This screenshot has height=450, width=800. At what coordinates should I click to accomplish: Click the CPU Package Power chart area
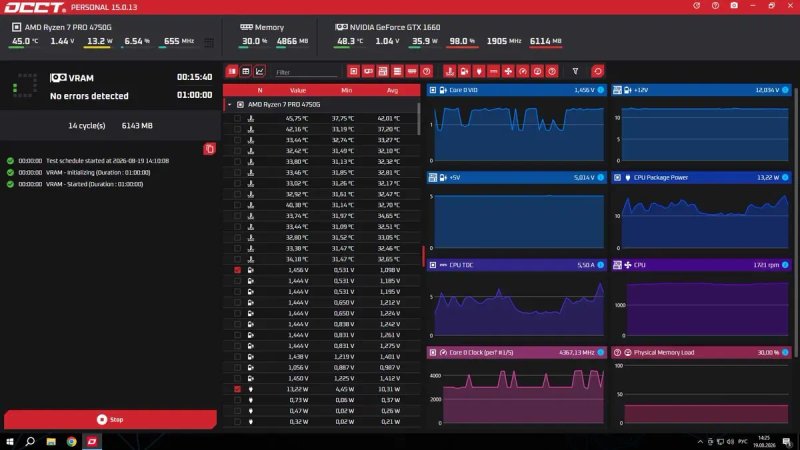click(x=704, y=219)
